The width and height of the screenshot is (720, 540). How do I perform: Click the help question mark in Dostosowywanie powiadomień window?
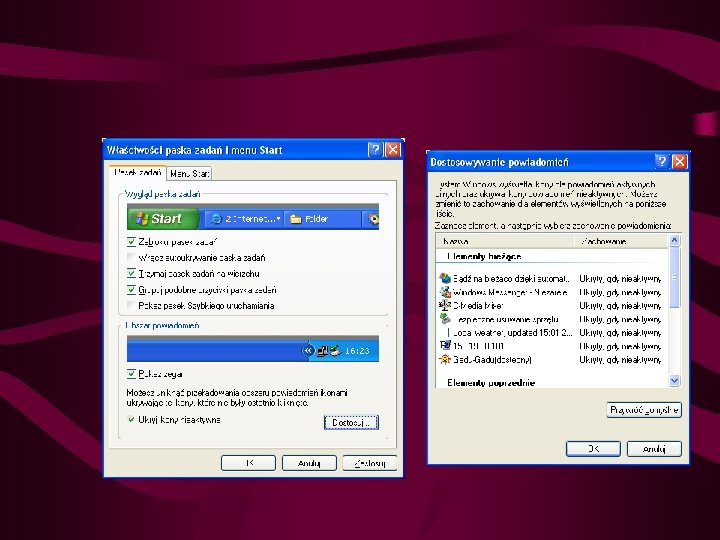(x=662, y=162)
